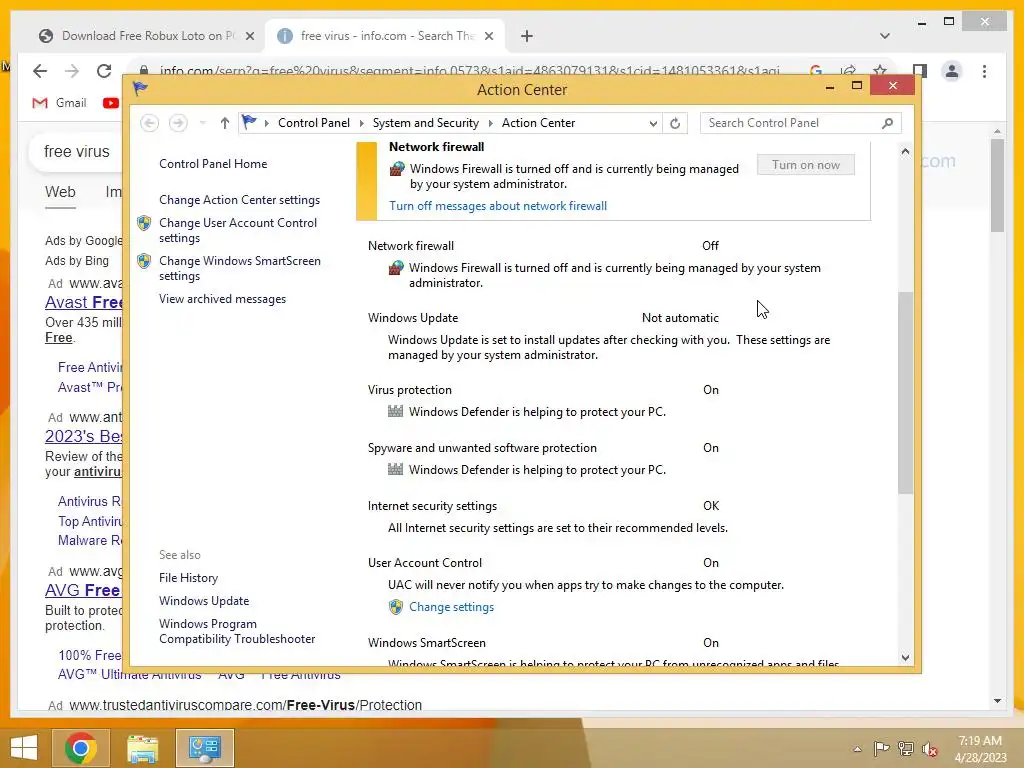
Task: Click Action Center breadcrumb segment
Action: 538,123
